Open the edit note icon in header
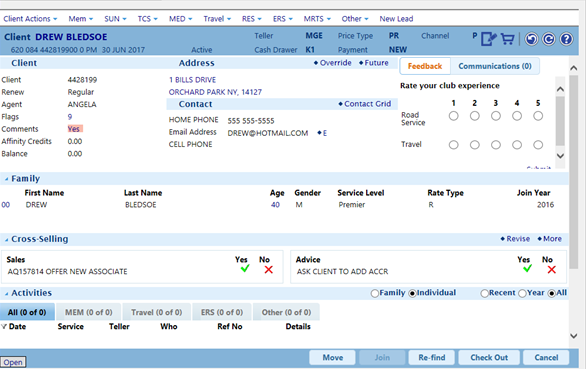This screenshot has width=586, height=370. (488, 38)
